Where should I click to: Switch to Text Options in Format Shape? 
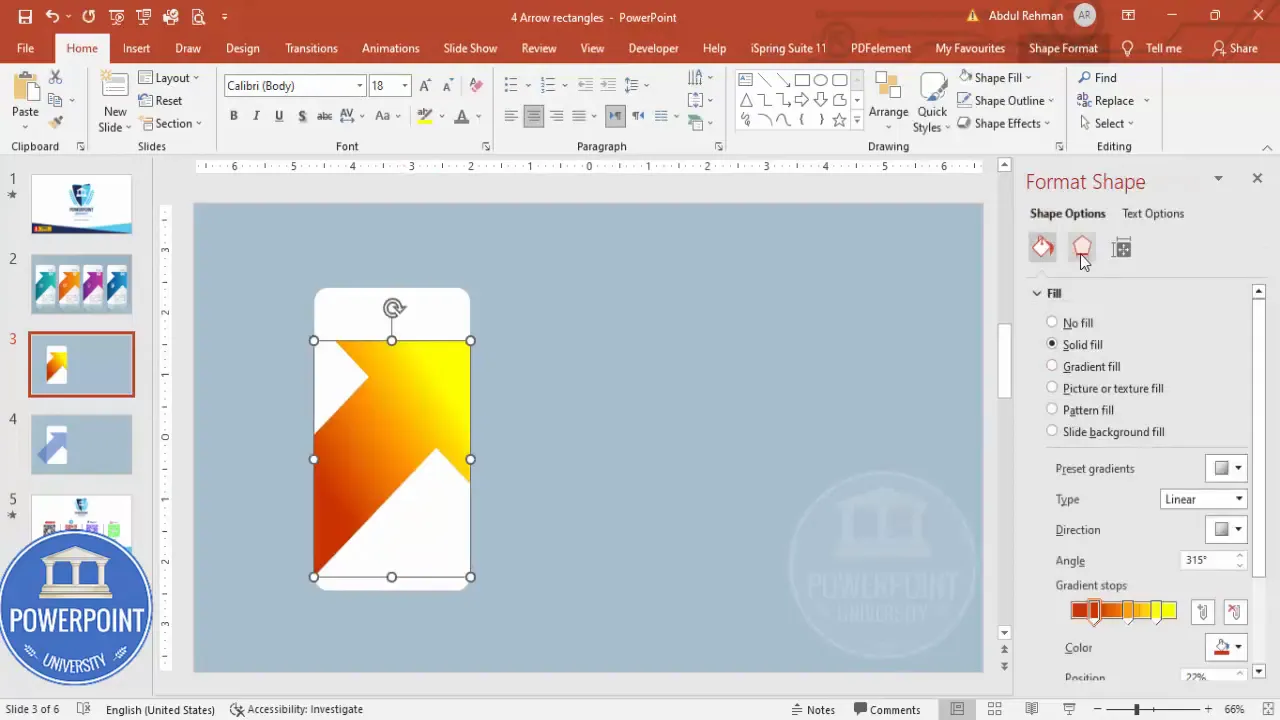(1153, 213)
